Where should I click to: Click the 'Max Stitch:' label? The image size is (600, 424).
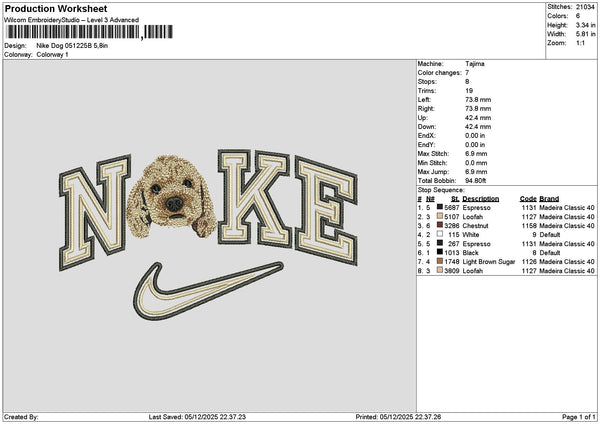434,154
